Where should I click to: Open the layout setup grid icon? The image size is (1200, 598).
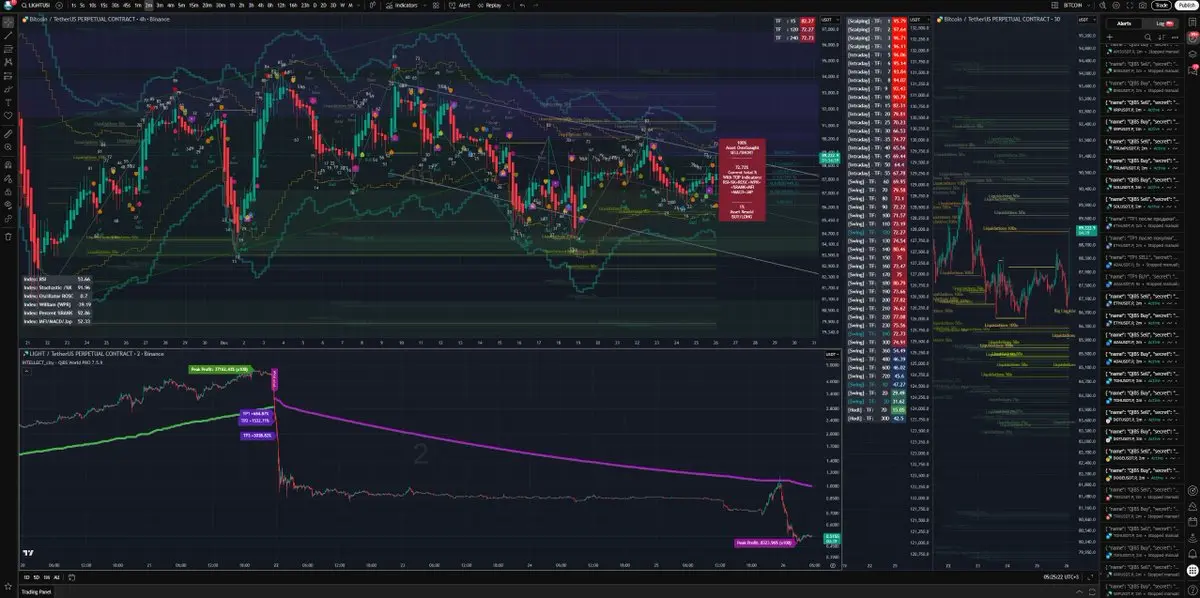(x=1054, y=5)
